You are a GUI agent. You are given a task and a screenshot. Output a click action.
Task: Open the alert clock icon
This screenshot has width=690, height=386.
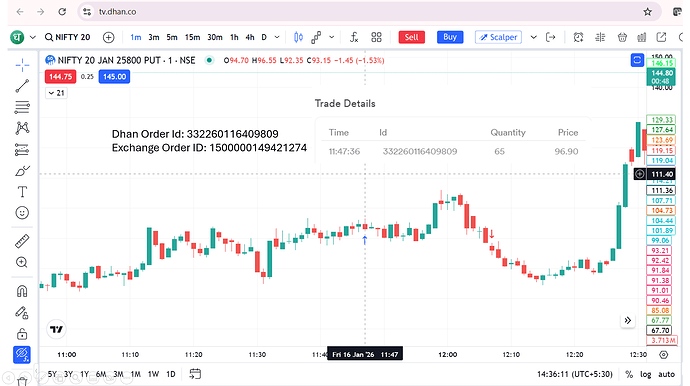click(x=578, y=37)
